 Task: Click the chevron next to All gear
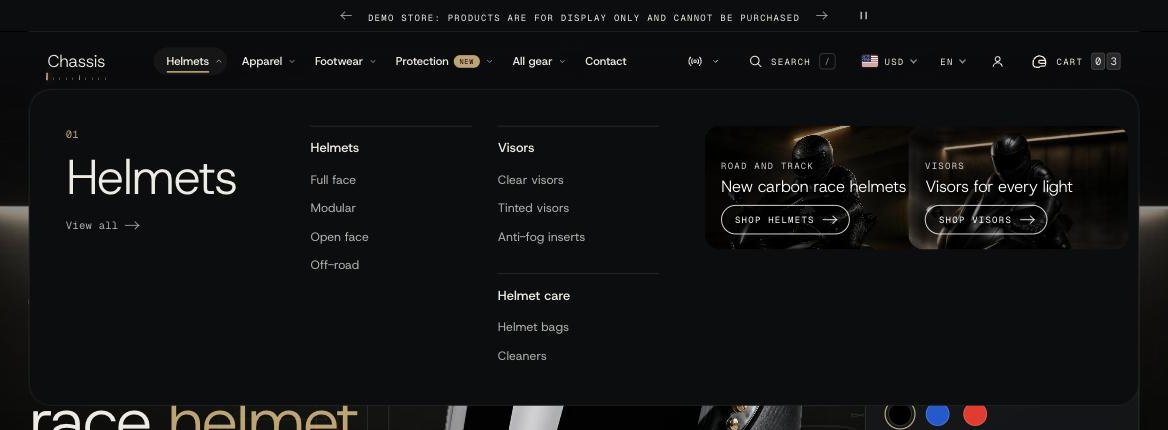click(x=562, y=62)
